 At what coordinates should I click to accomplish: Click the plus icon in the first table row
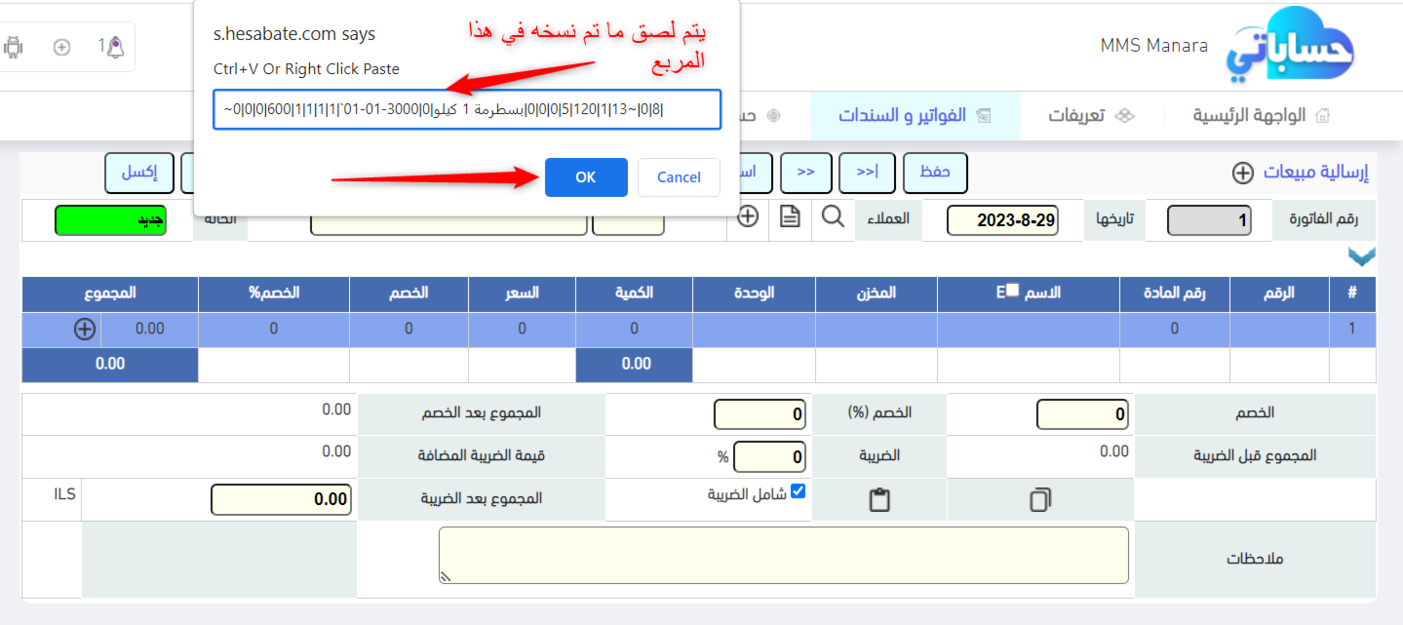coord(85,328)
